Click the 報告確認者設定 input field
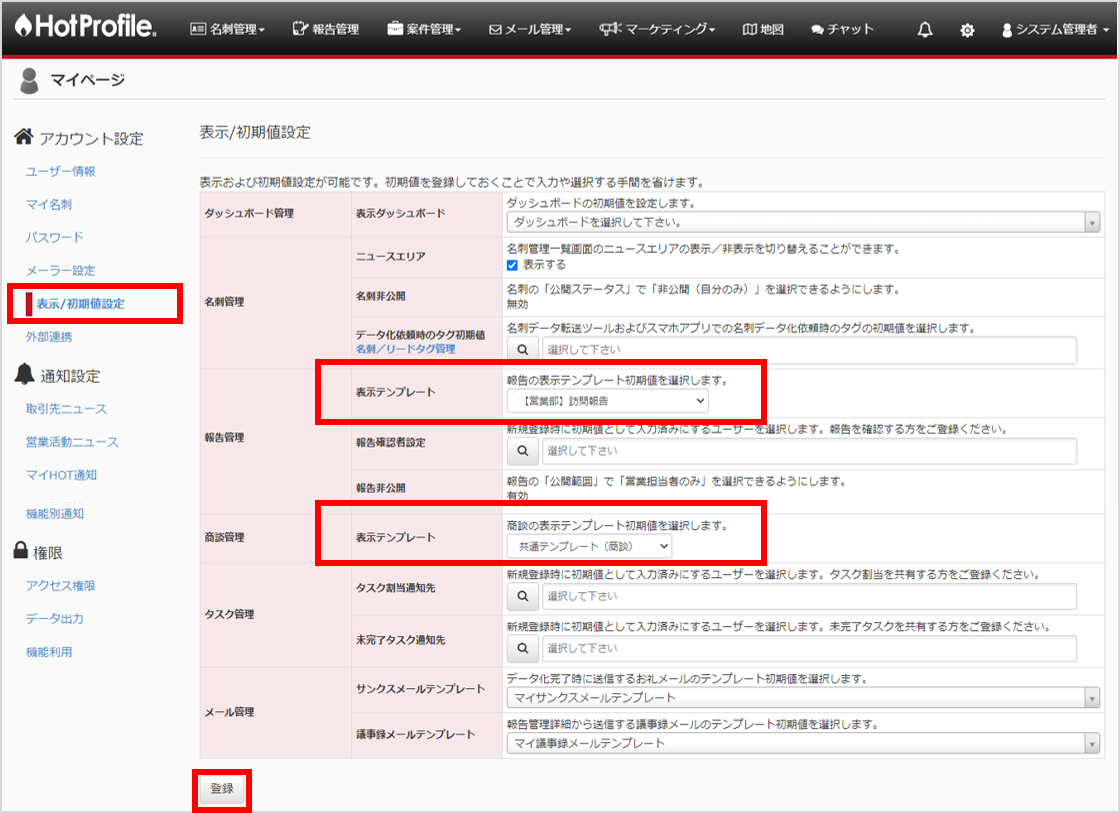This screenshot has width=1120, height=813. tap(808, 452)
